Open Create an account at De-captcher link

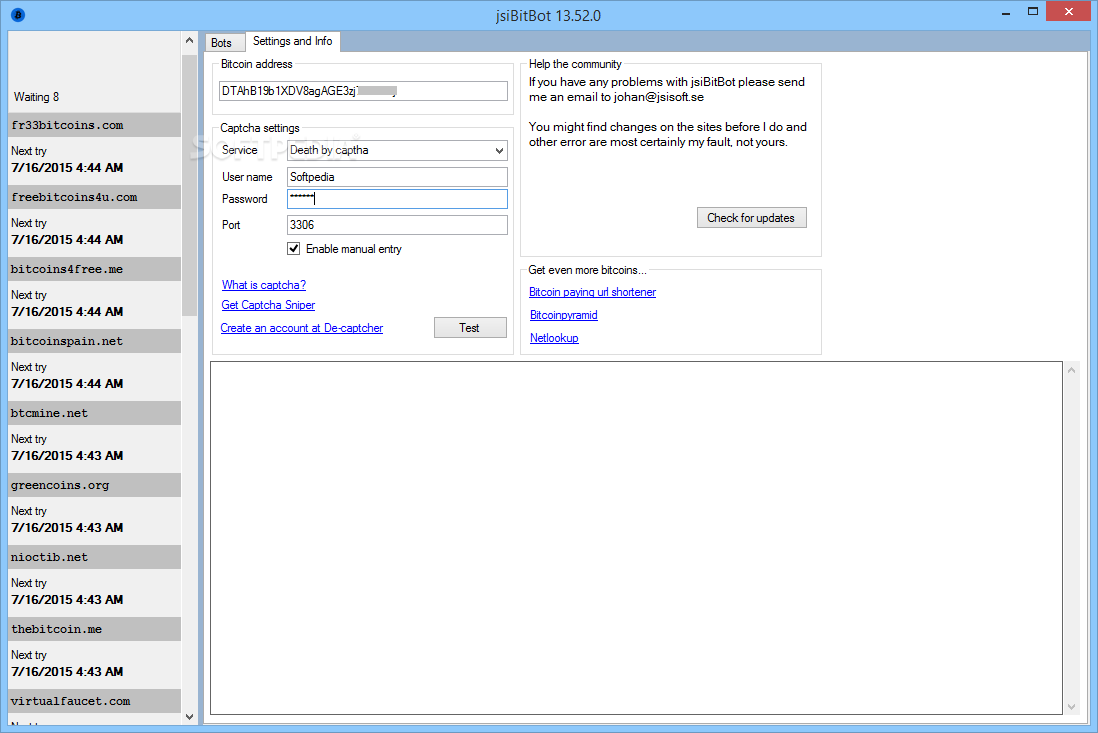click(302, 328)
